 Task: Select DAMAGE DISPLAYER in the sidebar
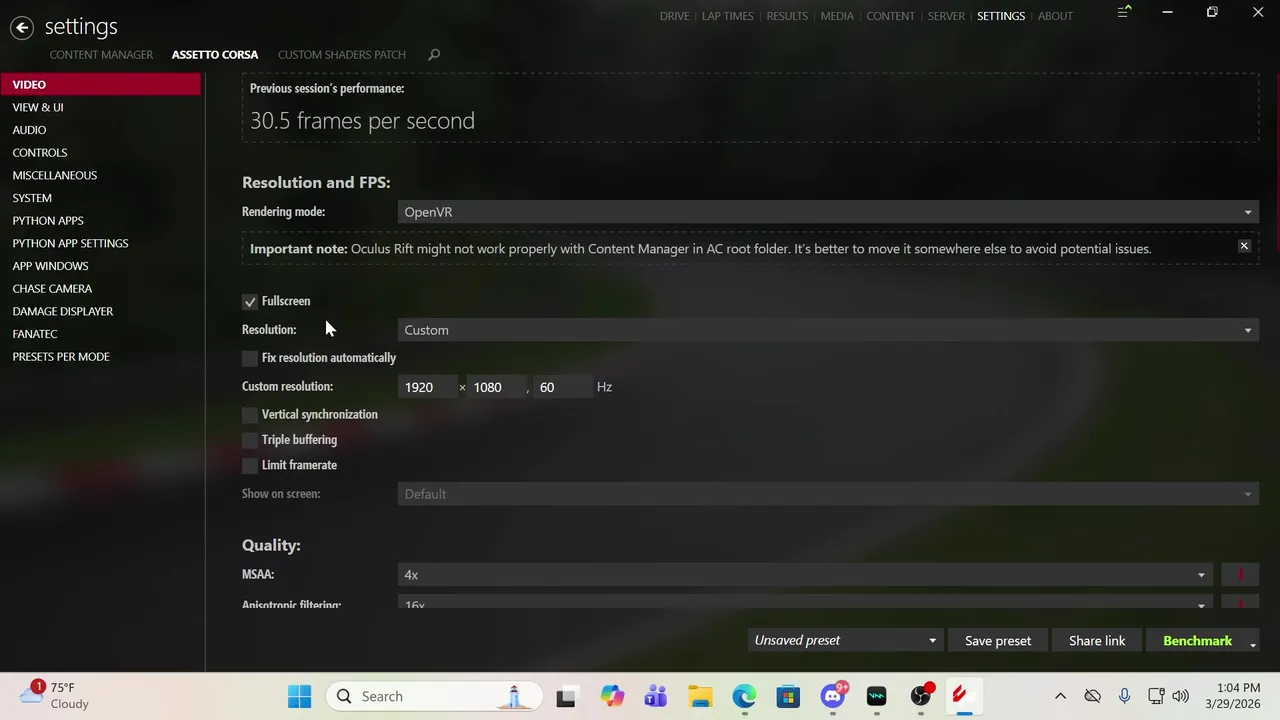pyautogui.click(x=100, y=311)
